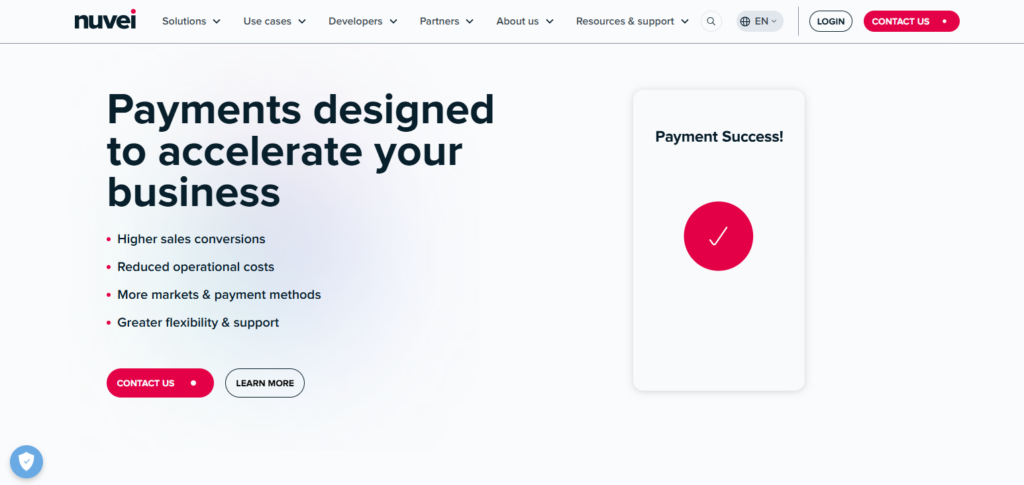Open the Partners menu

(x=447, y=21)
